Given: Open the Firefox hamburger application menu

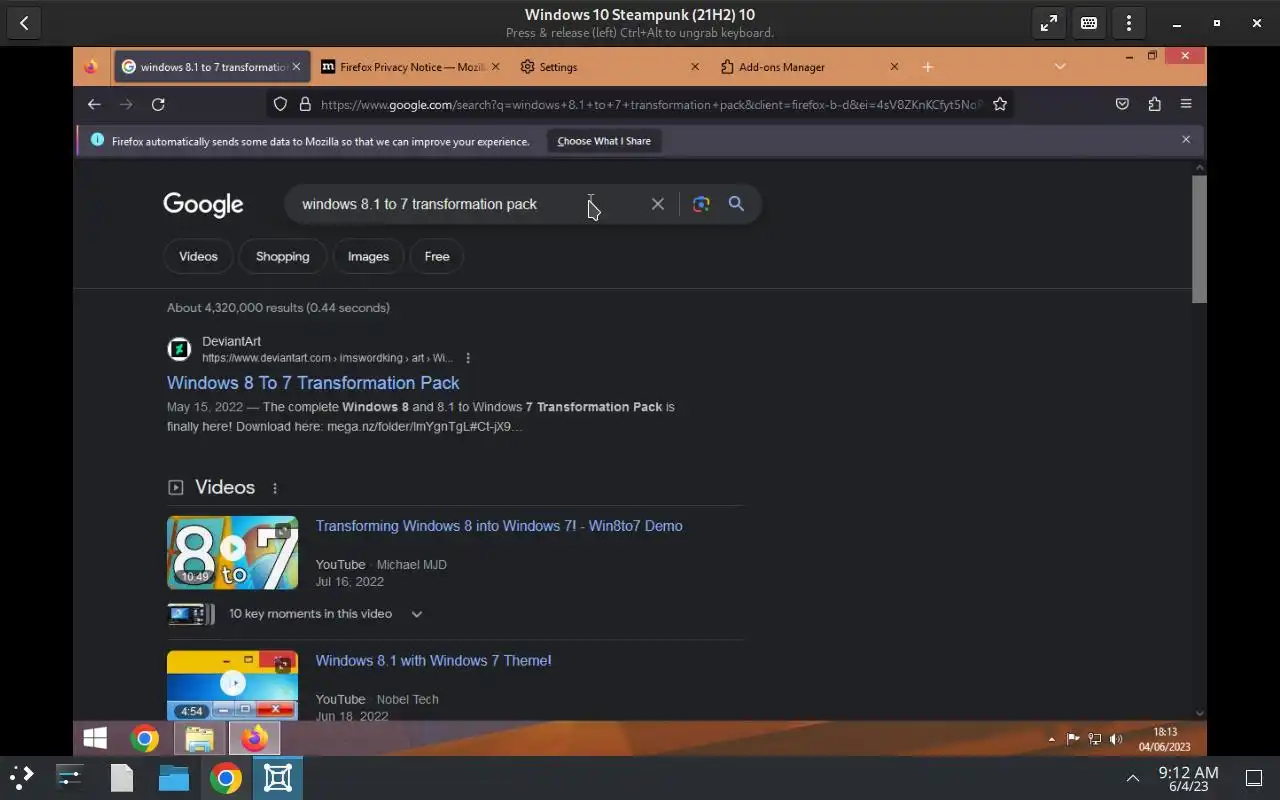Looking at the screenshot, I should 1186,104.
